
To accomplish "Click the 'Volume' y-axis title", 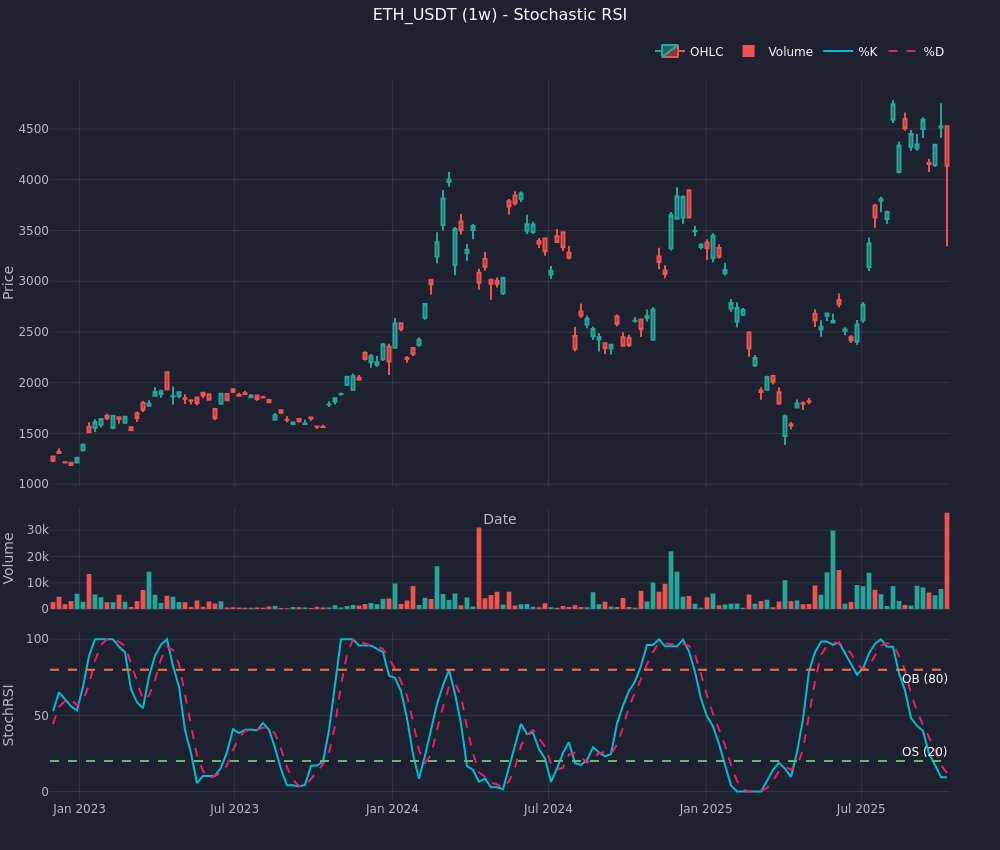I will tap(8, 559).
